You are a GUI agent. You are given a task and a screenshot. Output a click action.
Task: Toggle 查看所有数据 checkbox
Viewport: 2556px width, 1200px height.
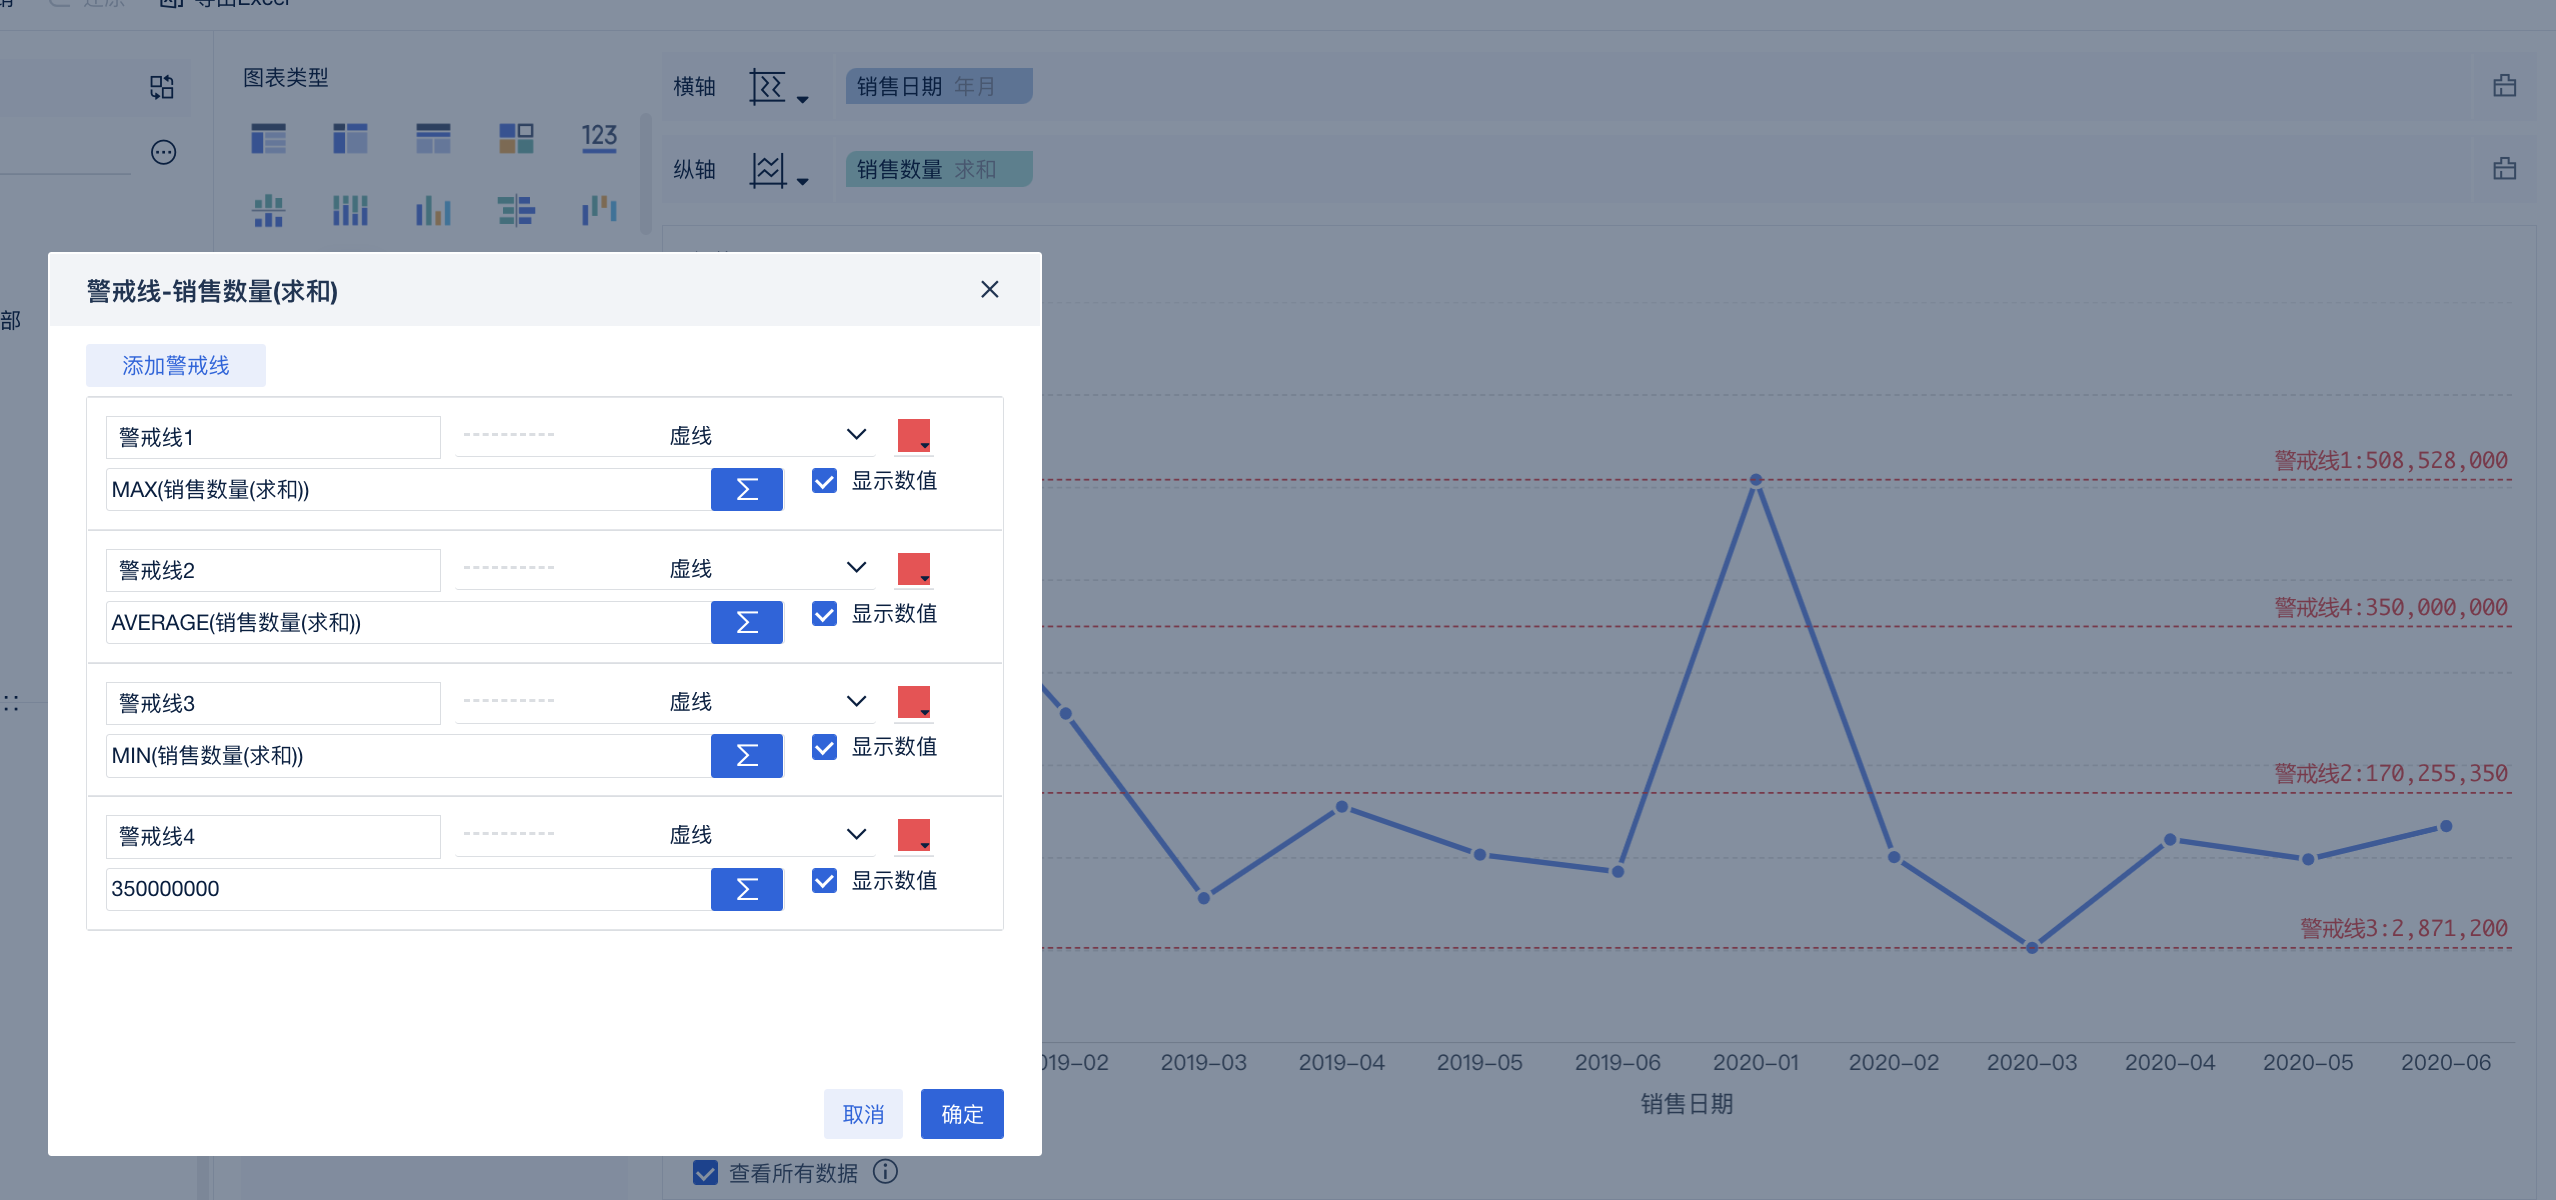coord(705,1172)
